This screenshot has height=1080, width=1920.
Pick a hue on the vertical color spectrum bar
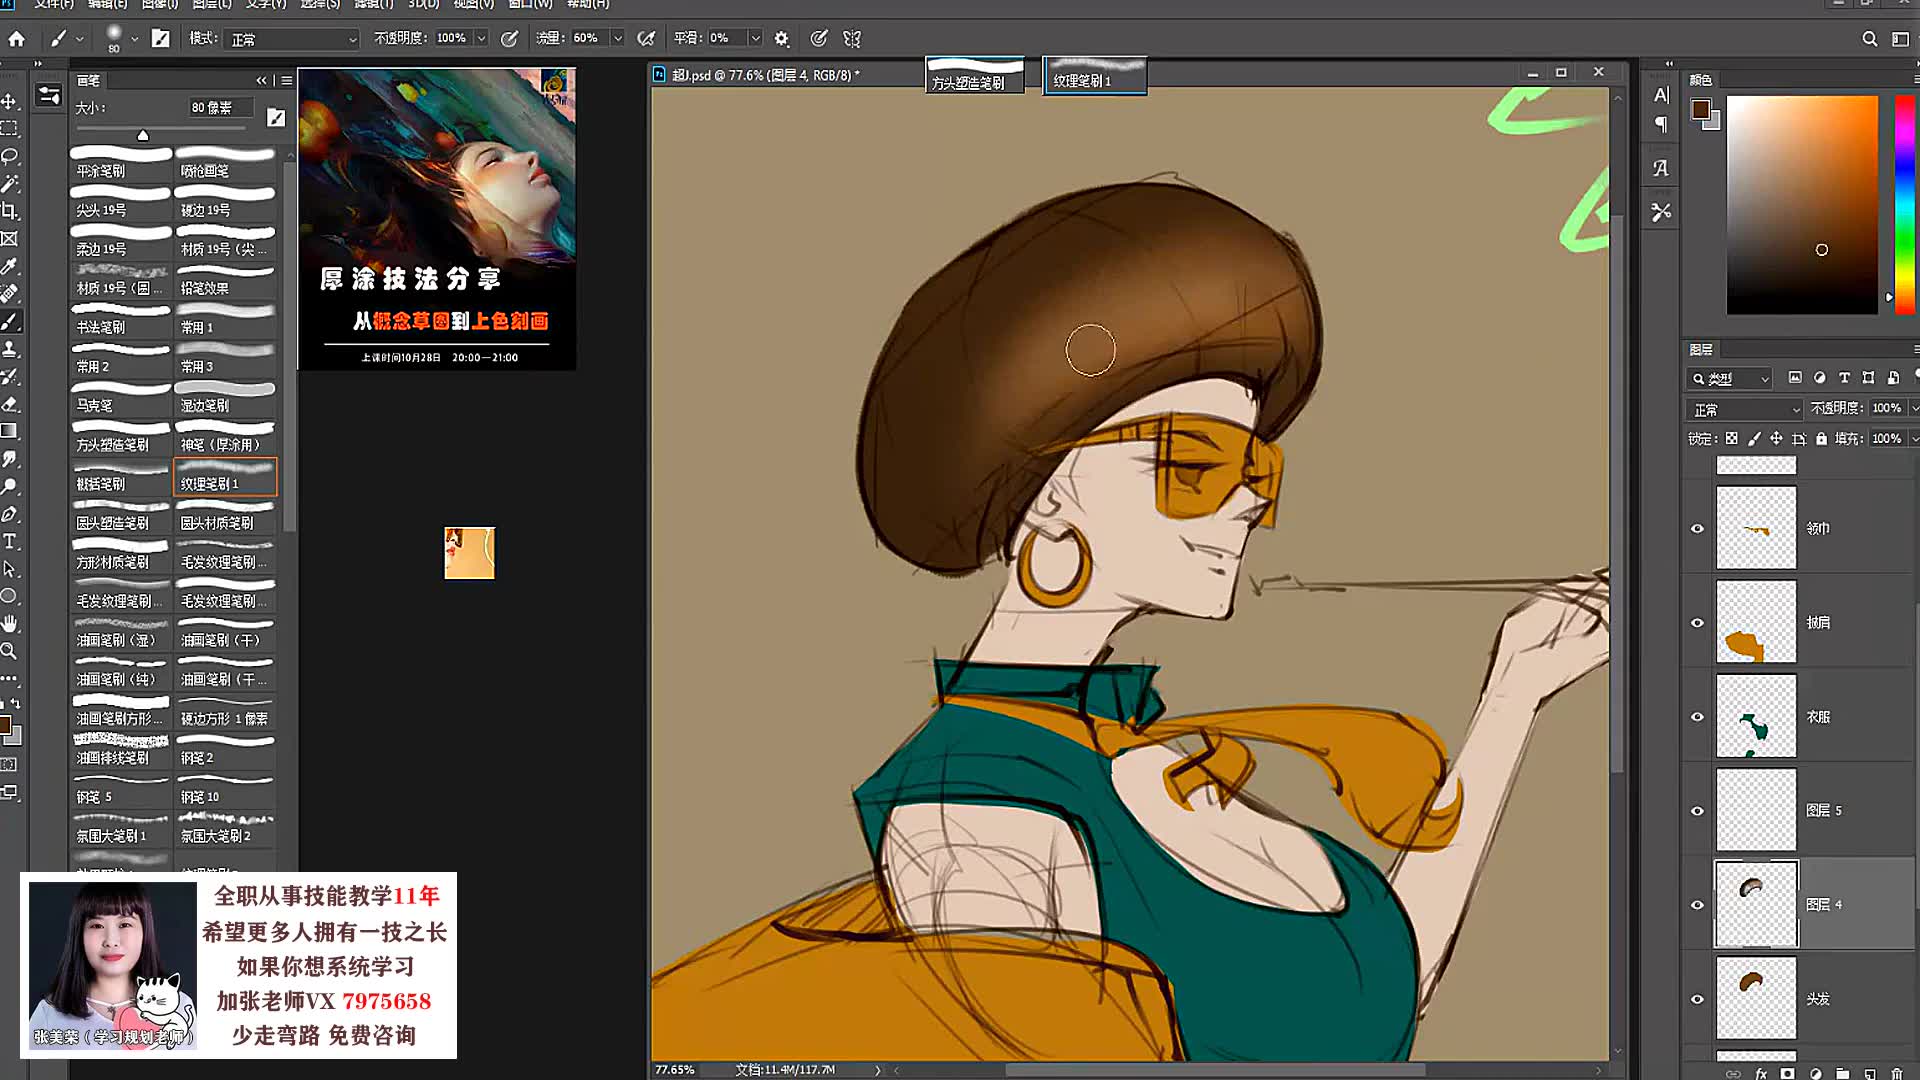(x=1904, y=205)
